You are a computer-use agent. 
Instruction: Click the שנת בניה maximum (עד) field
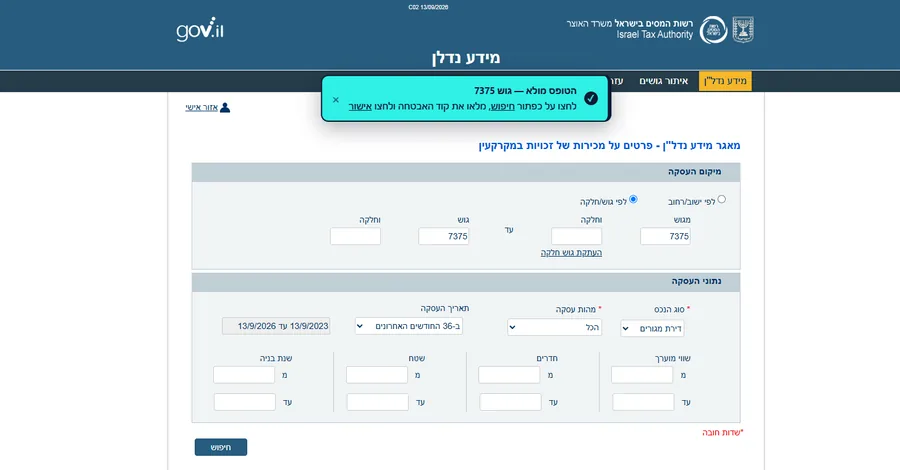click(x=245, y=402)
